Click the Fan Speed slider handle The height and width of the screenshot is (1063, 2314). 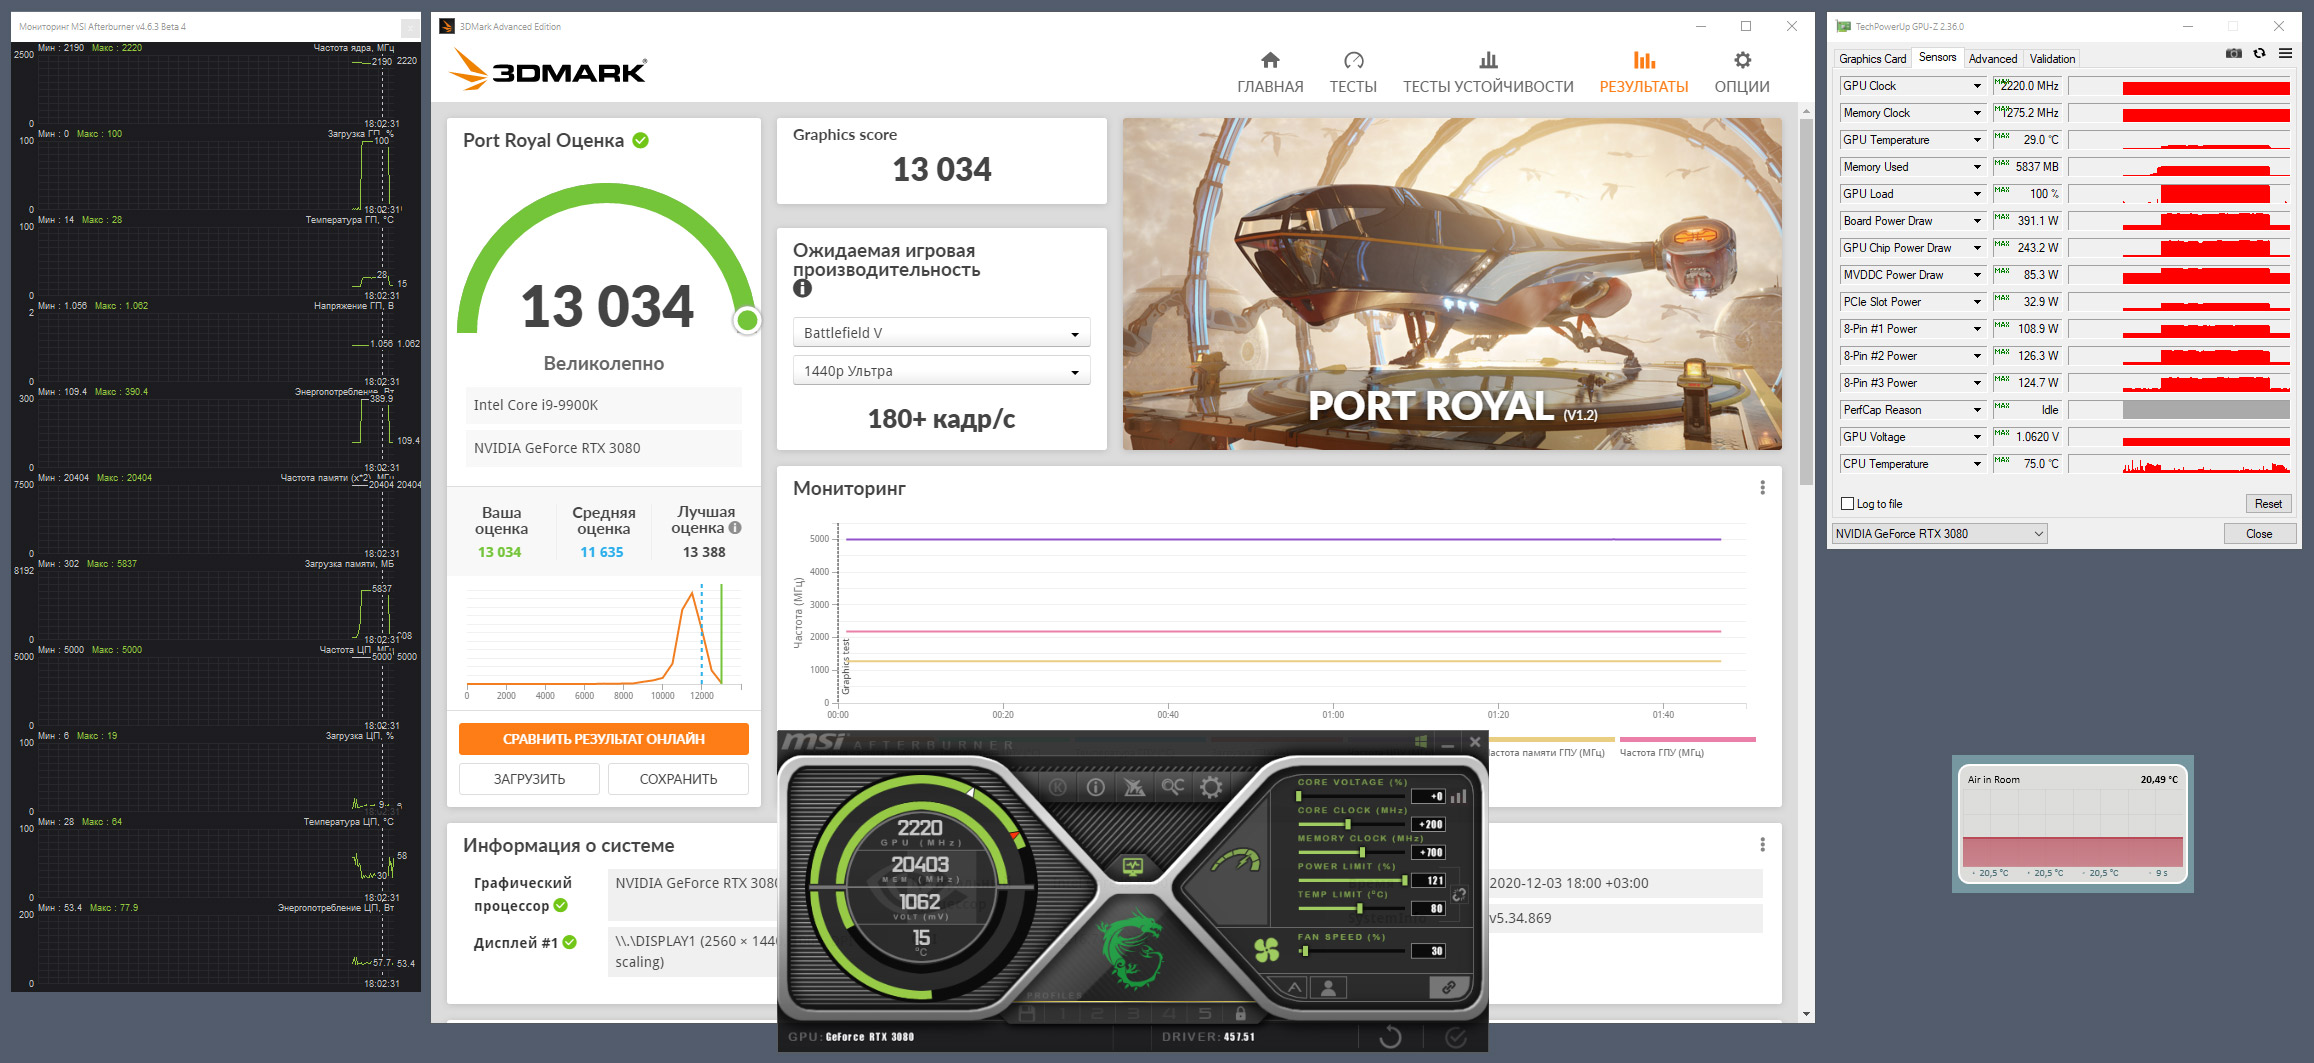click(x=1305, y=951)
